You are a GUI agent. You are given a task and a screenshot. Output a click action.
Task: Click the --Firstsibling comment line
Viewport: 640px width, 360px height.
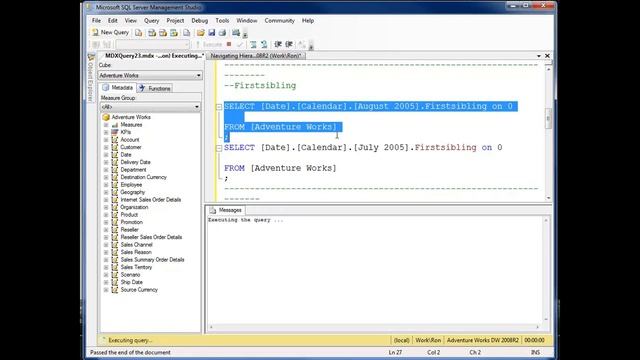(260, 86)
